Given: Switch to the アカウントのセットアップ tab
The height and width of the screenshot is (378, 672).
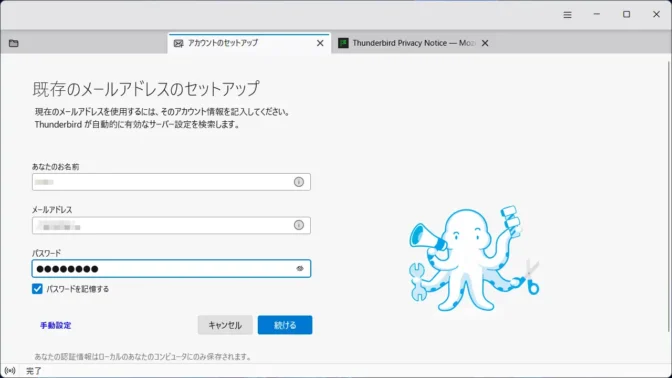Looking at the screenshot, I should 249,43.
